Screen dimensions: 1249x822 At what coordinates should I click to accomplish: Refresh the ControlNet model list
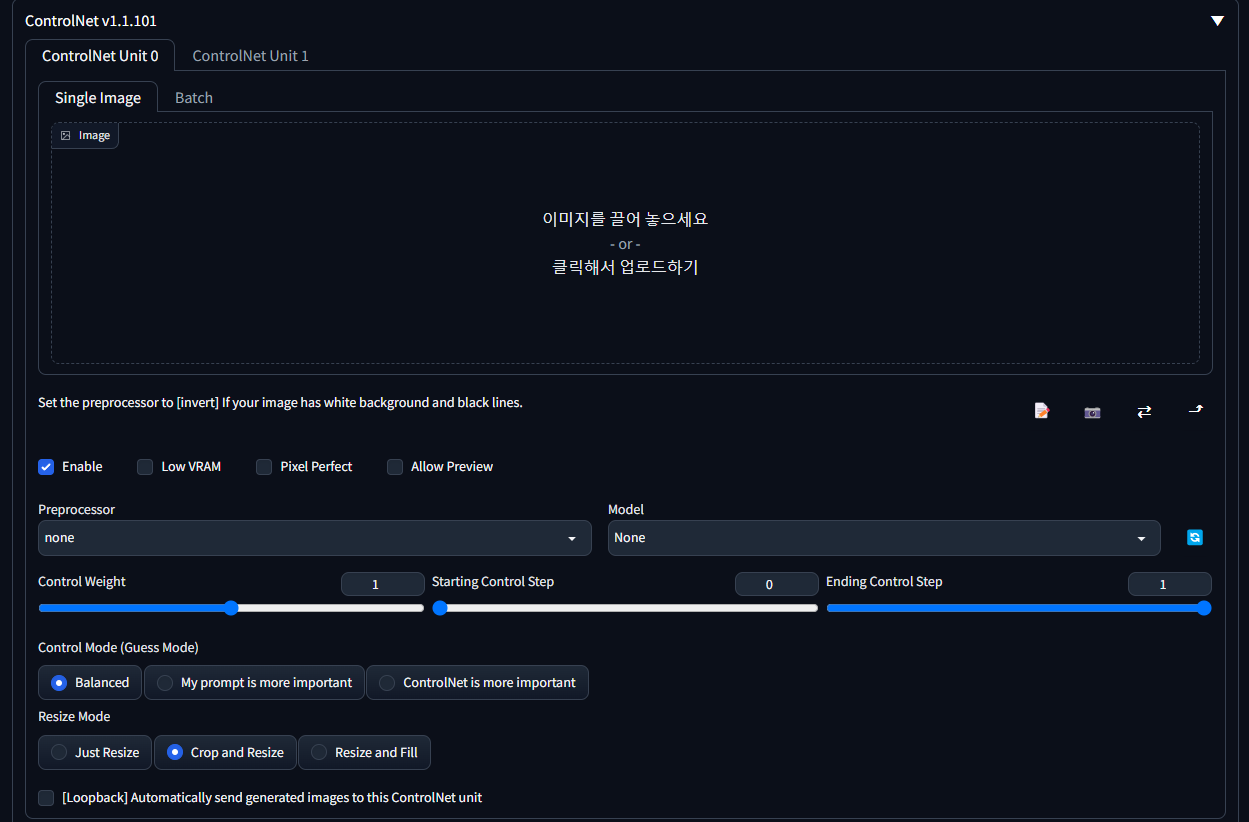click(1195, 537)
